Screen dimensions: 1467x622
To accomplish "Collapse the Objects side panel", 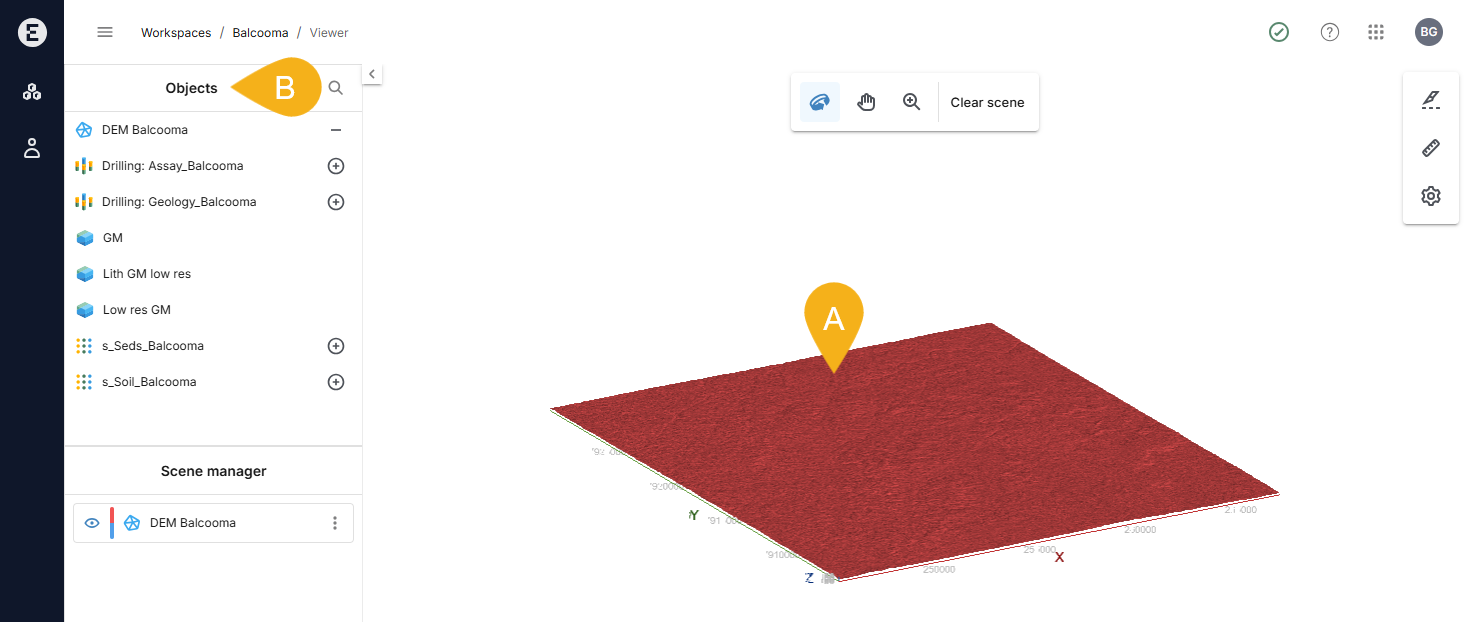I will (372, 74).
